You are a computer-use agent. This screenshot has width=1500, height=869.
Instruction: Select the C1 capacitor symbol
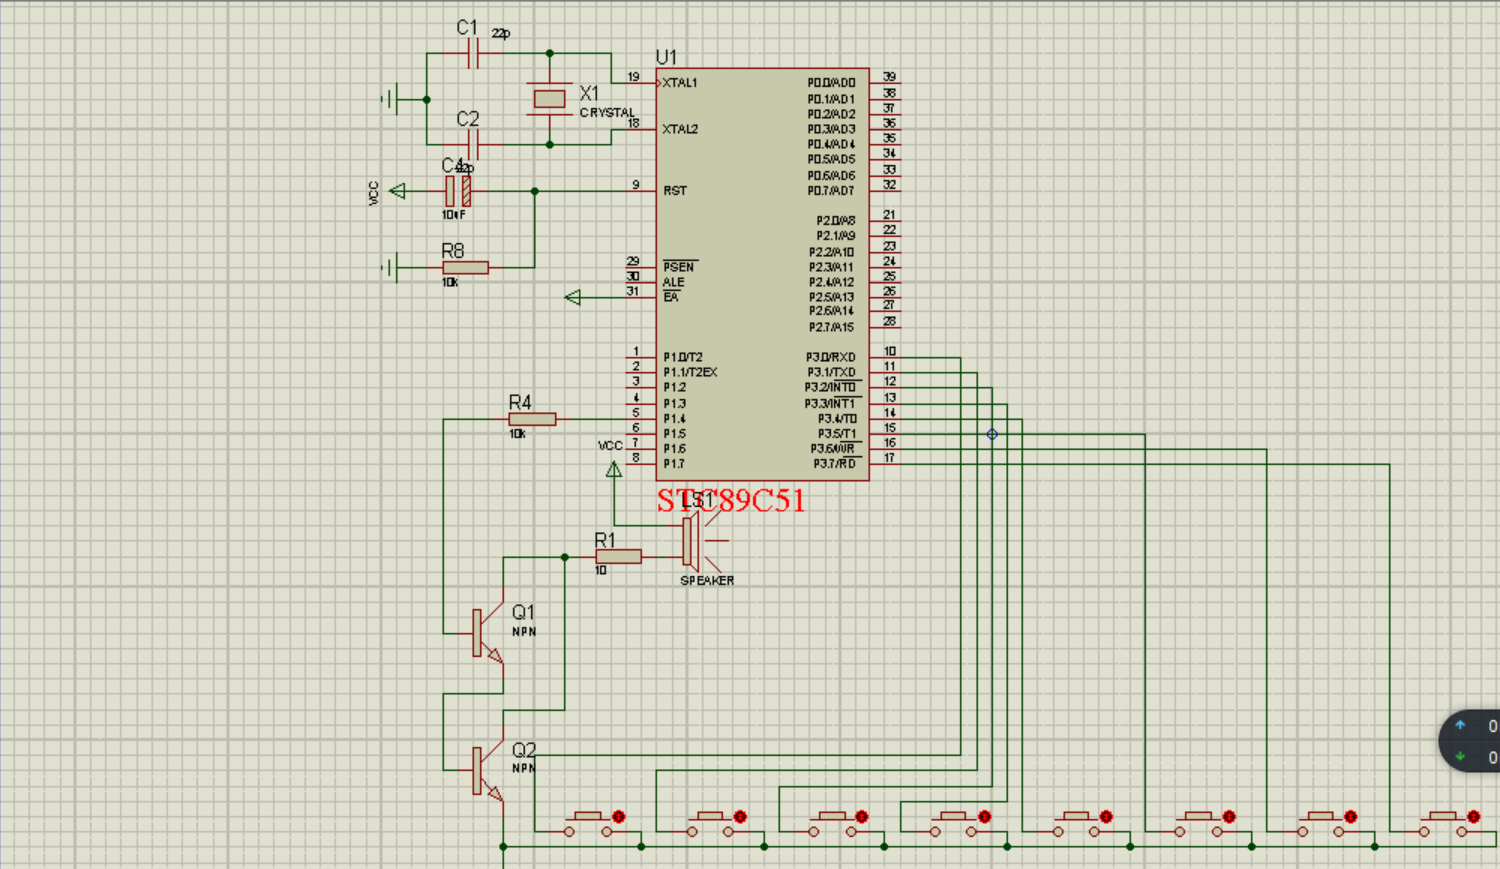tap(473, 53)
